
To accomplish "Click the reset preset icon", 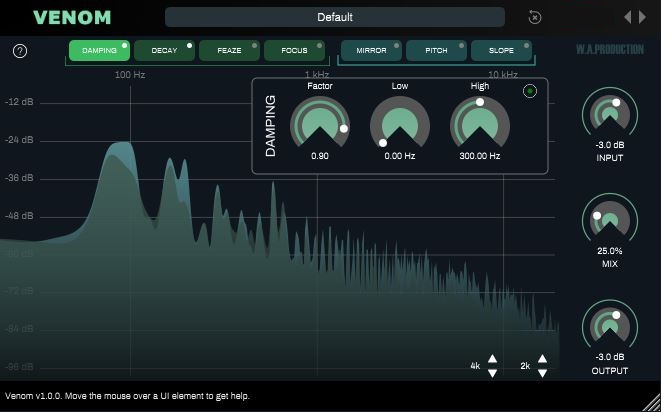I will pos(535,17).
